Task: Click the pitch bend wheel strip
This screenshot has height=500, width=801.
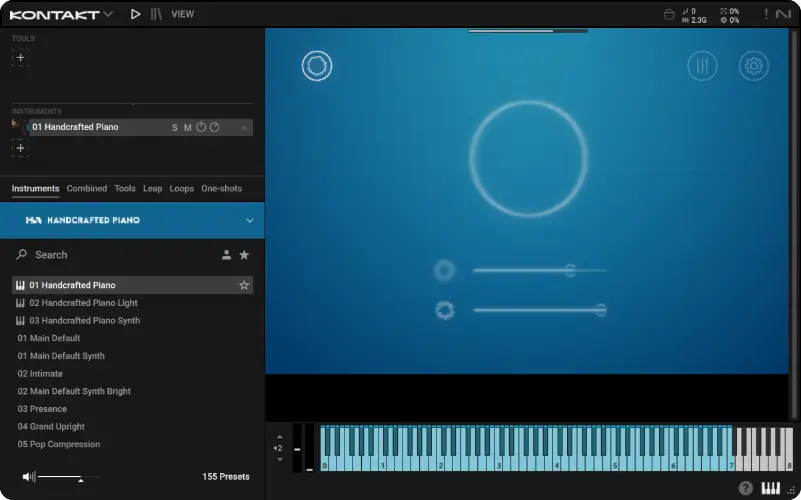Action: pyautogui.click(x=297, y=448)
